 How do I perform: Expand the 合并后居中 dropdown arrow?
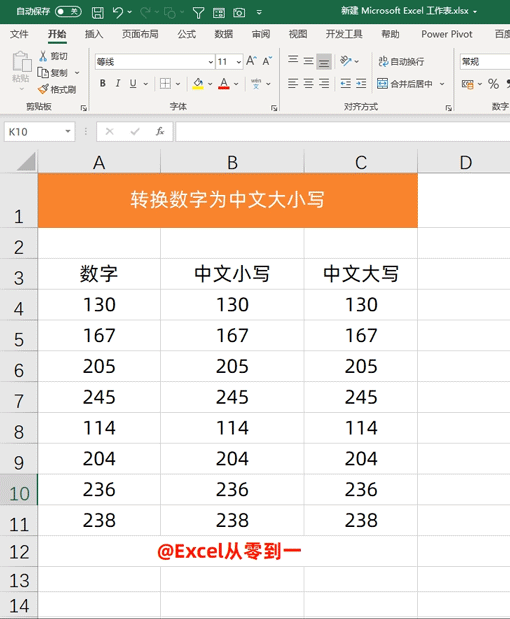pos(442,84)
